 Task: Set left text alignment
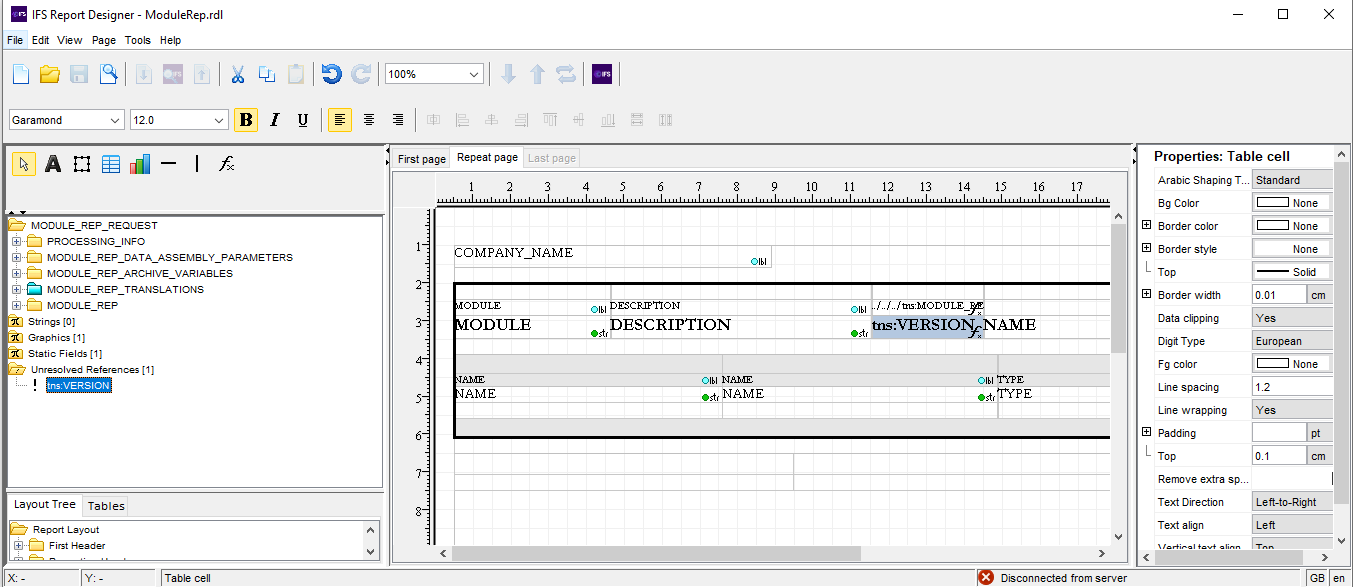click(x=340, y=120)
